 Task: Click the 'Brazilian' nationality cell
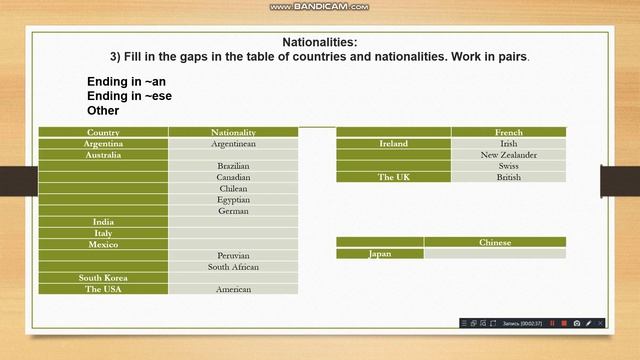[233, 166]
